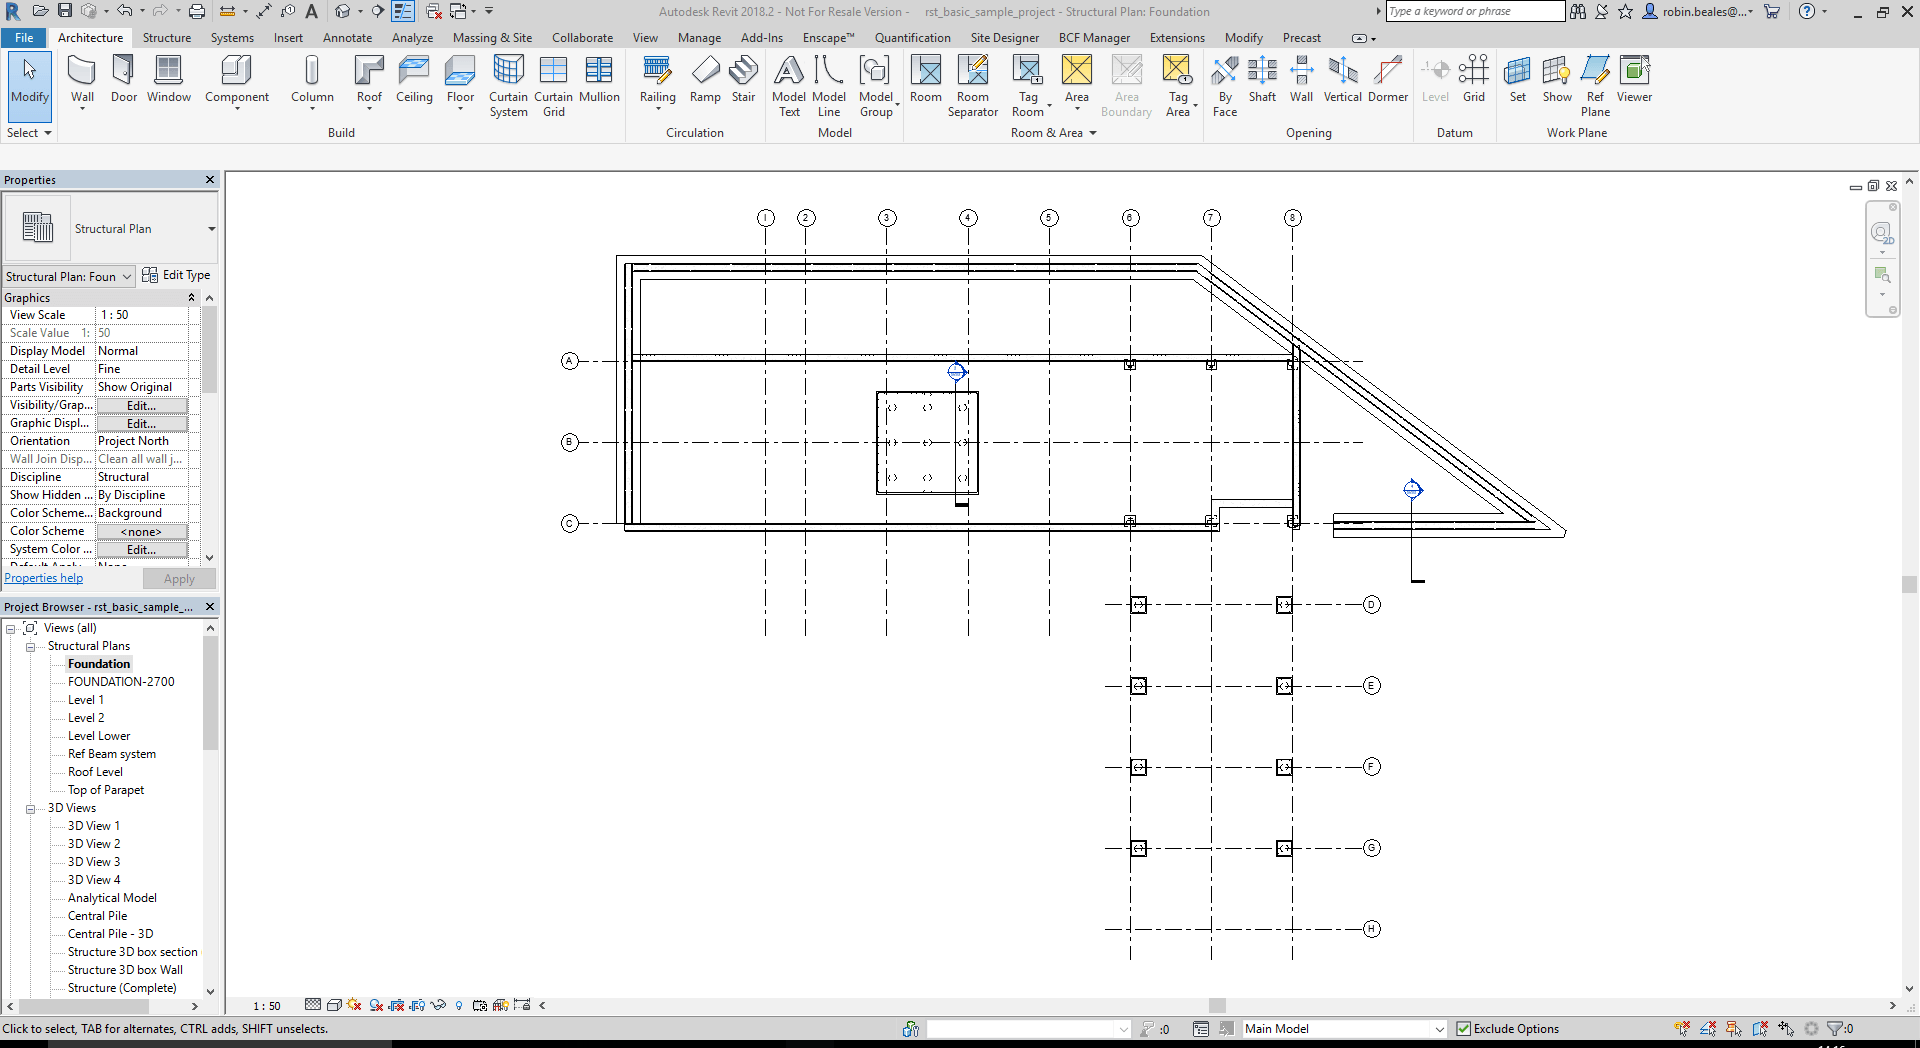The image size is (1920, 1048).
Task: Choose the Ramp tool
Action: click(x=705, y=80)
